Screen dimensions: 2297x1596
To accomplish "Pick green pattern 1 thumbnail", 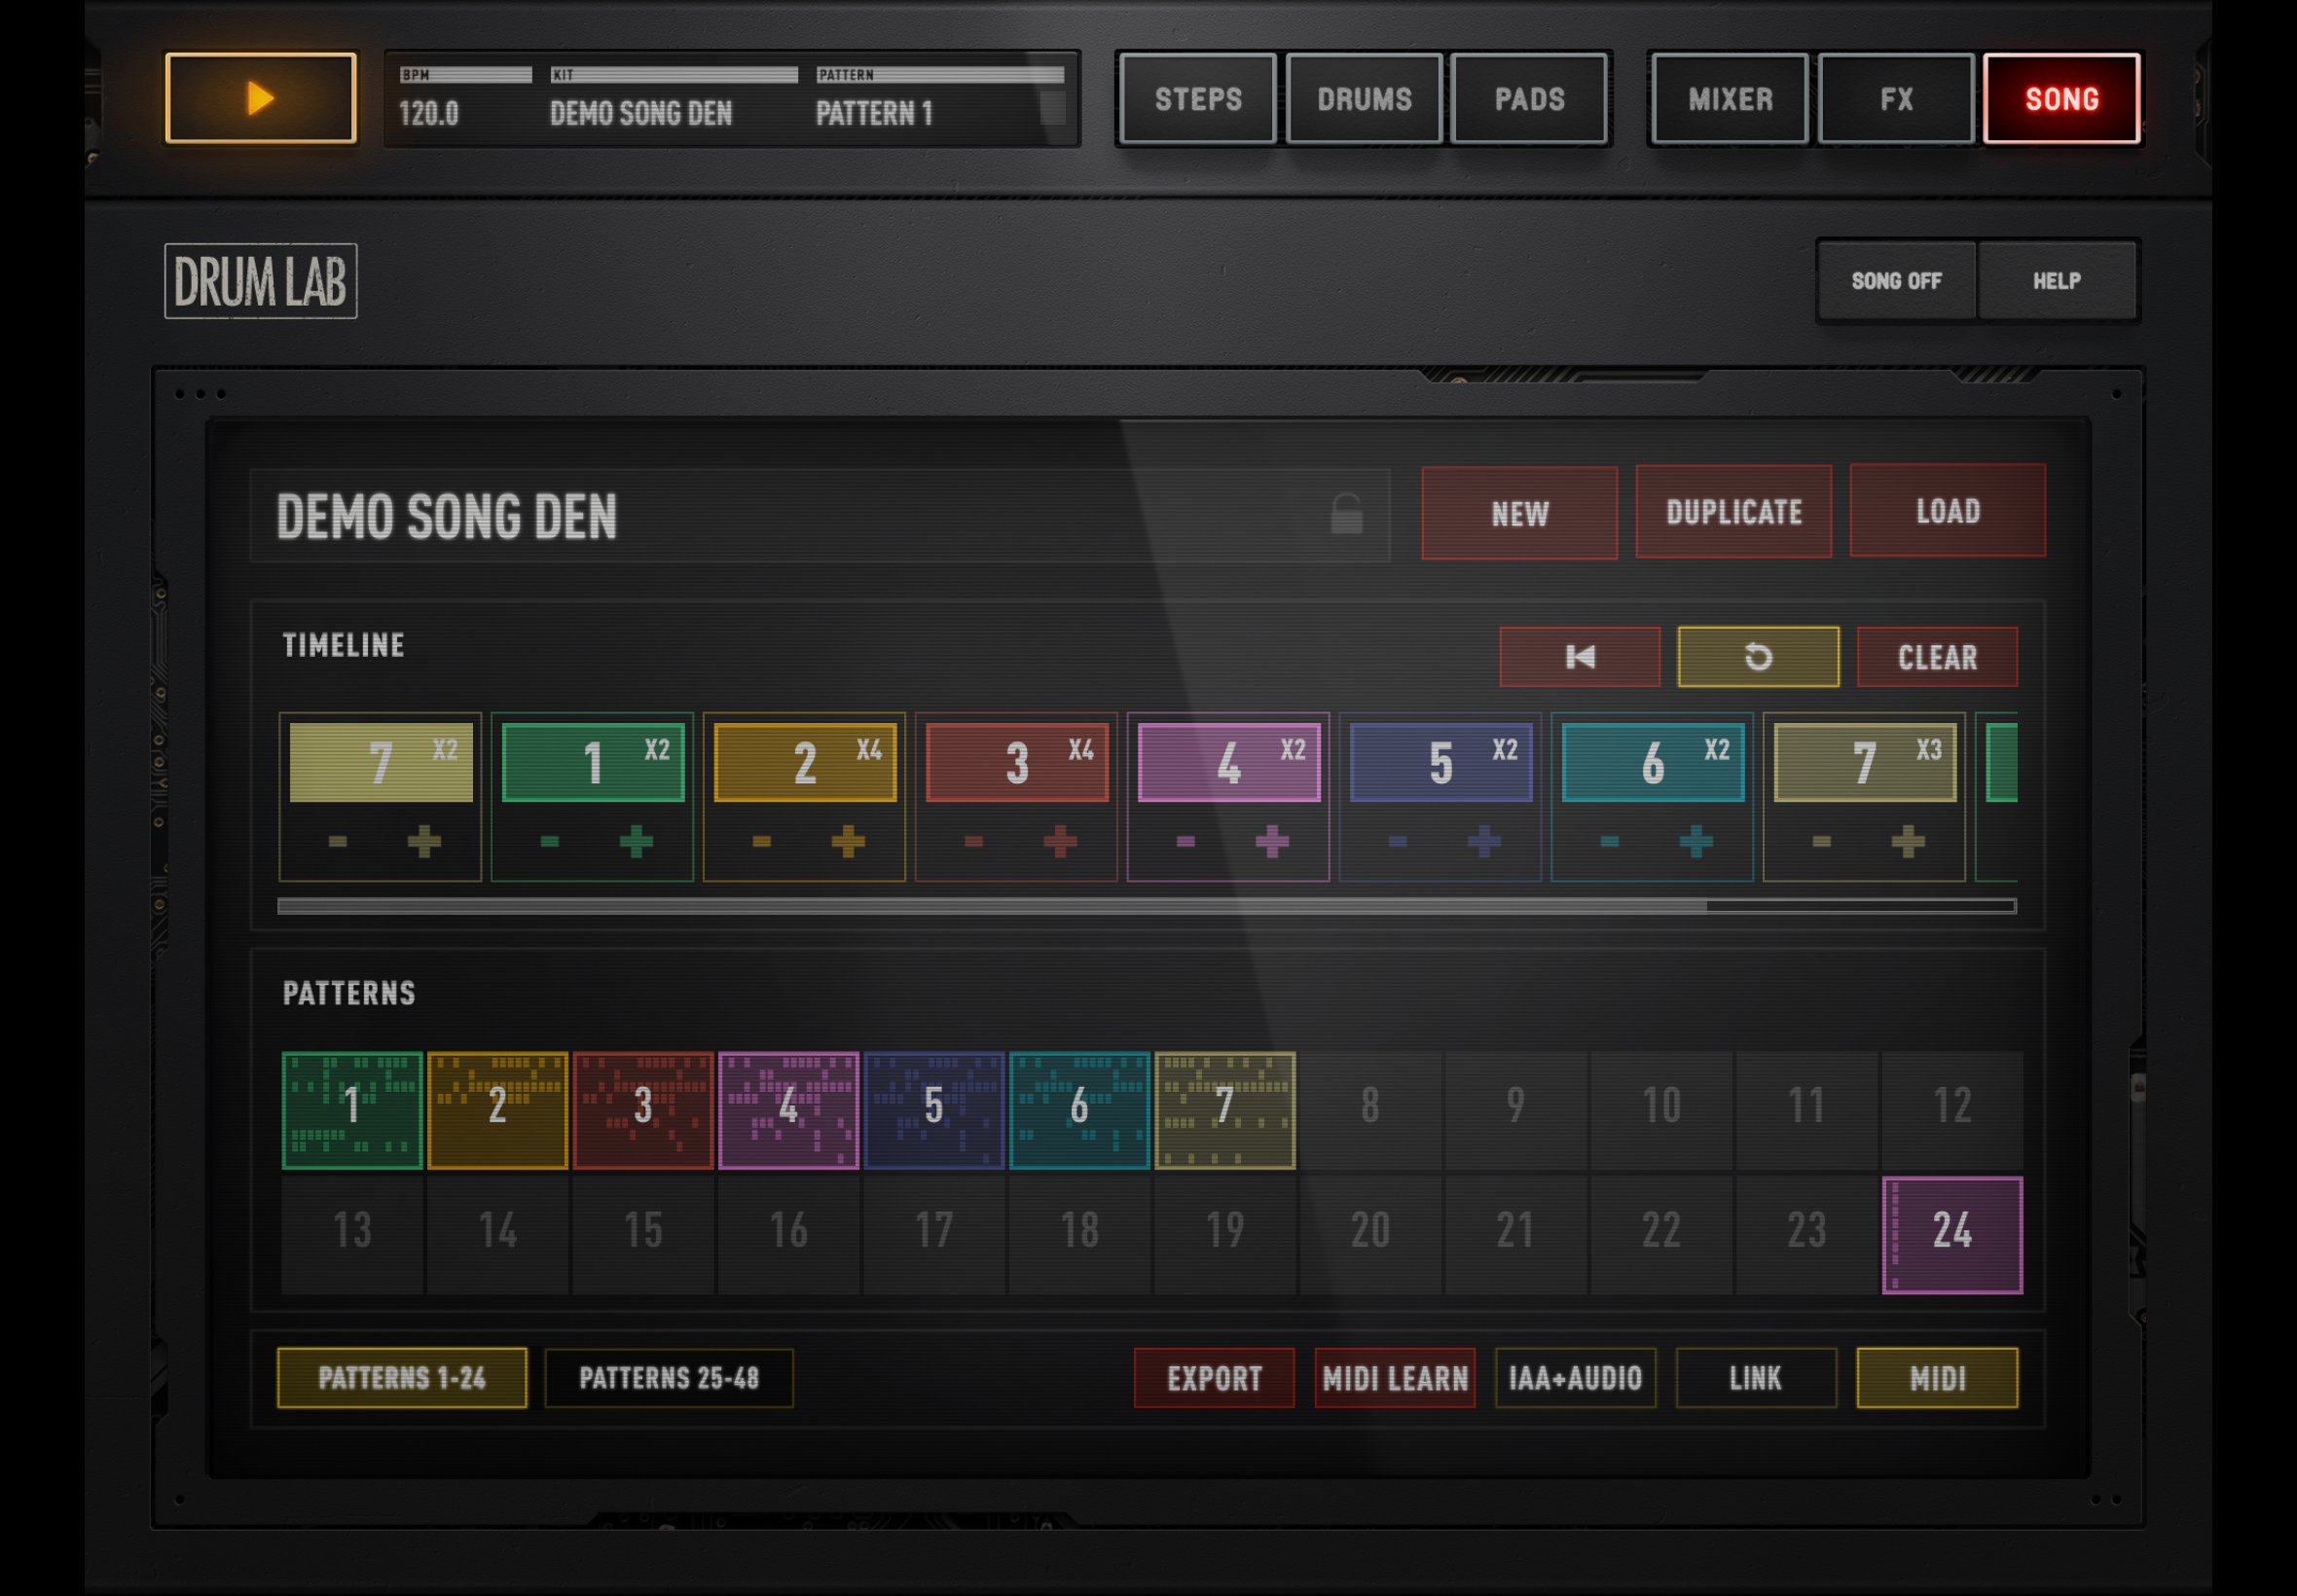I will [x=352, y=1110].
